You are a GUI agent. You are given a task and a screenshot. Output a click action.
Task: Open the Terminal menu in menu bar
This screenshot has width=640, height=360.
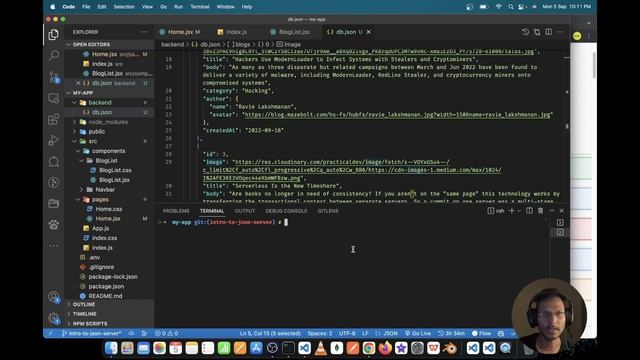[x=200, y=7]
